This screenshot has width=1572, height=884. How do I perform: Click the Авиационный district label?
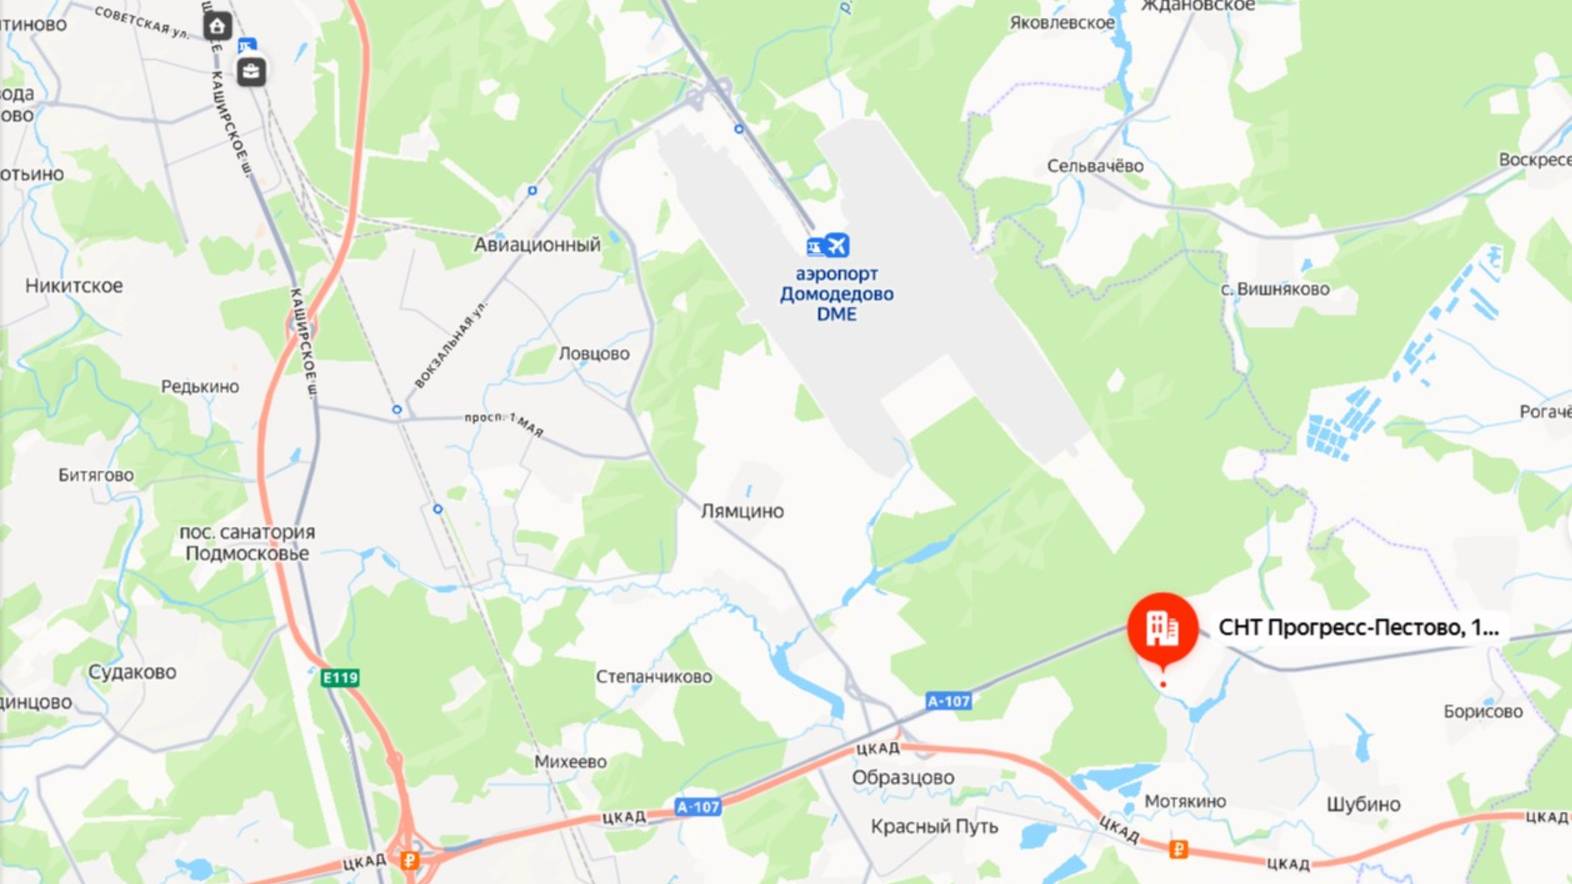click(537, 244)
